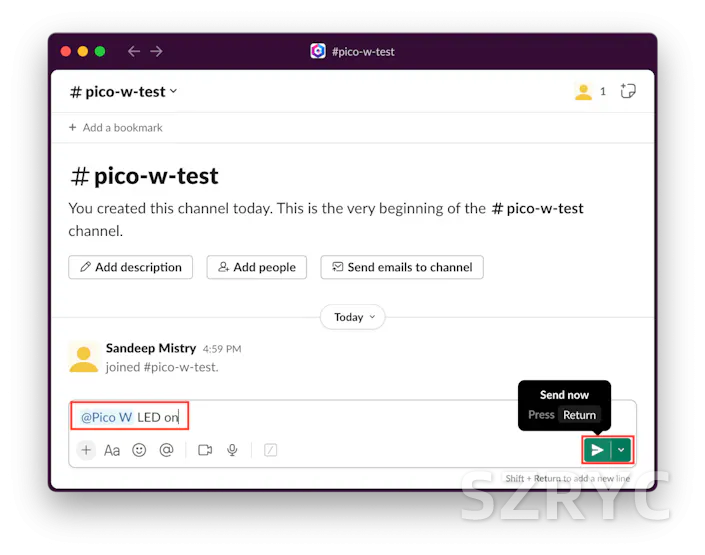The height and width of the screenshot is (555, 705).
Task: Click Send emails to channel button
Action: tap(402, 267)
